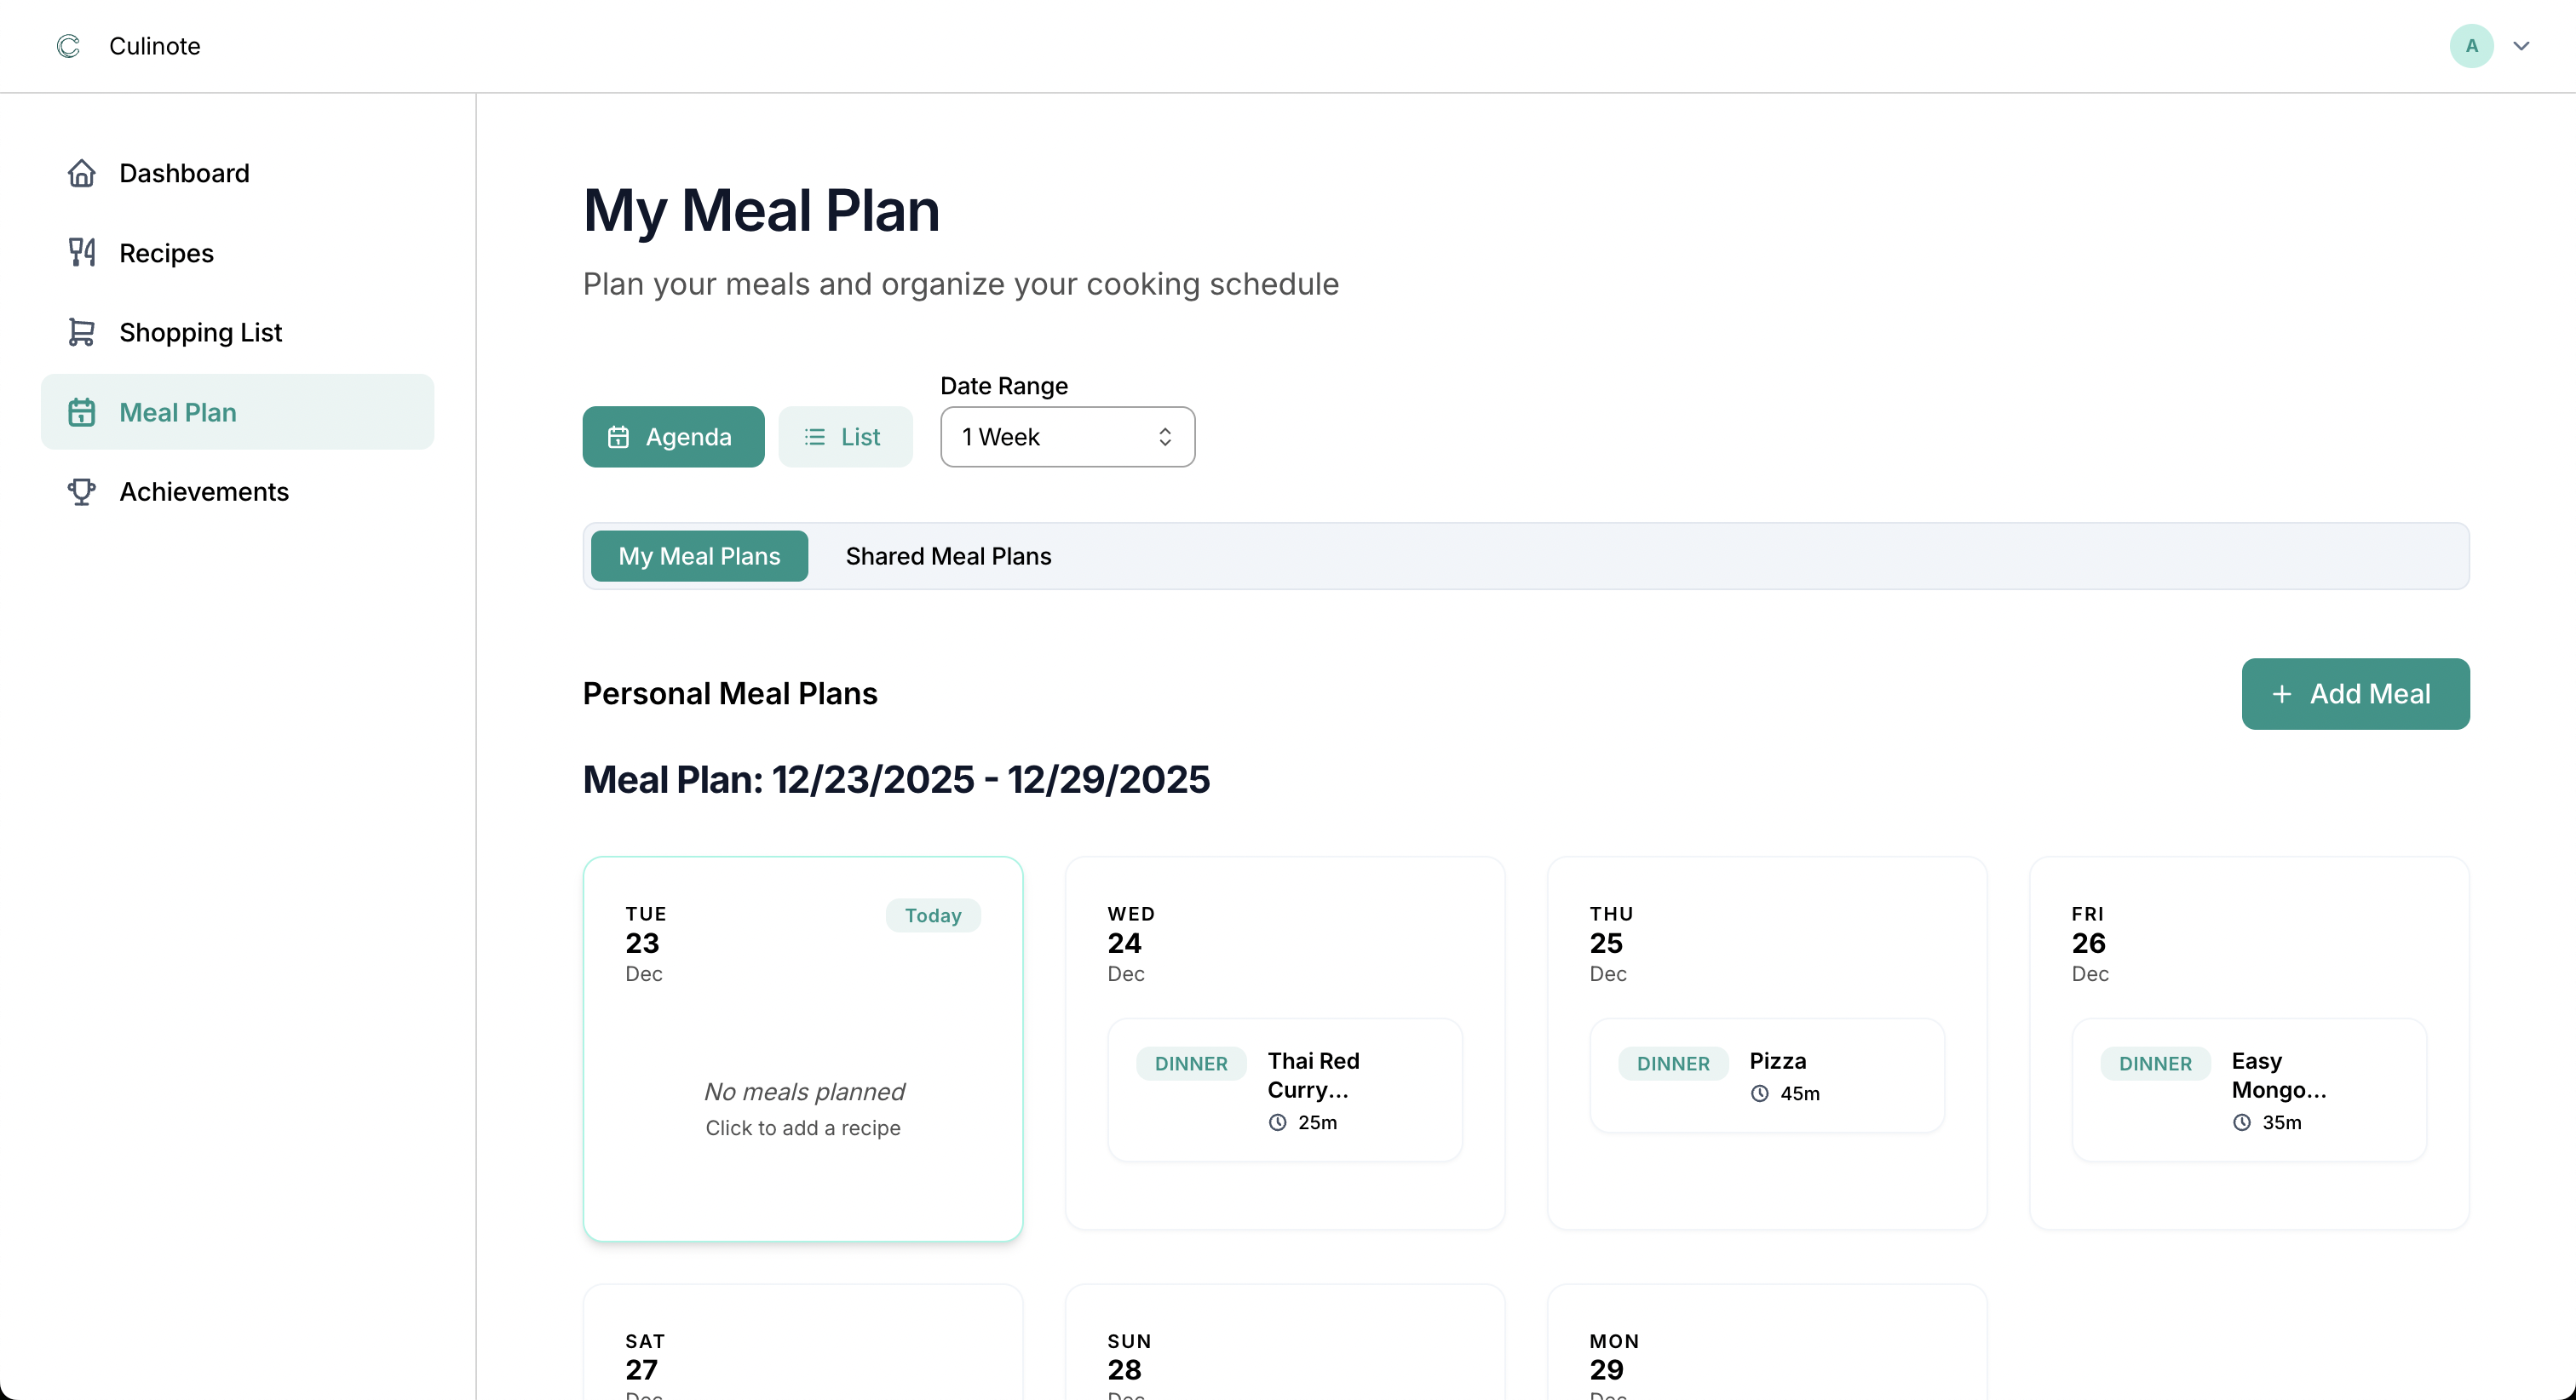This screenshot has height=1400, width=2576.
Task: Select the Shared Meal Plans option
Action: [x=948, y=555]
